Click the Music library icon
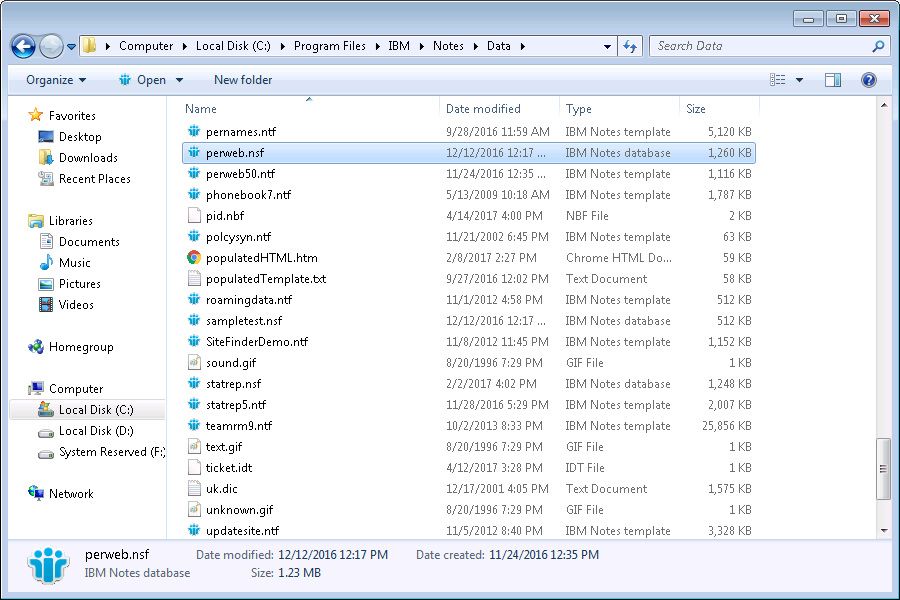 (46, 263)
